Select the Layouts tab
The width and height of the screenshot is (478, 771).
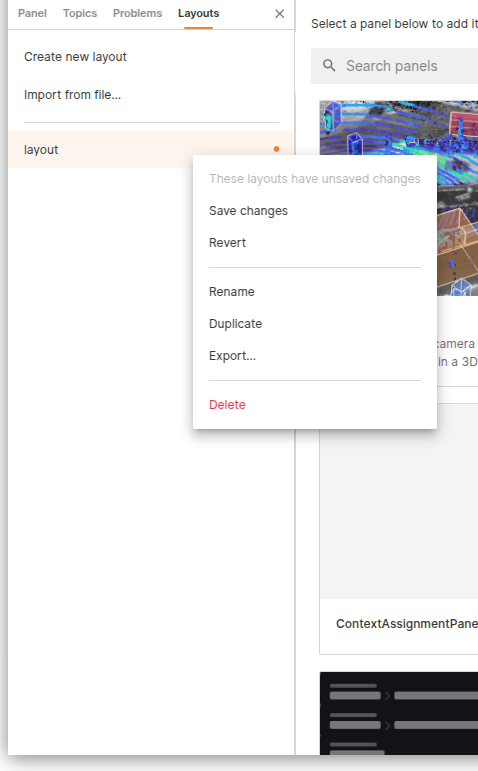tap(199, 13)
